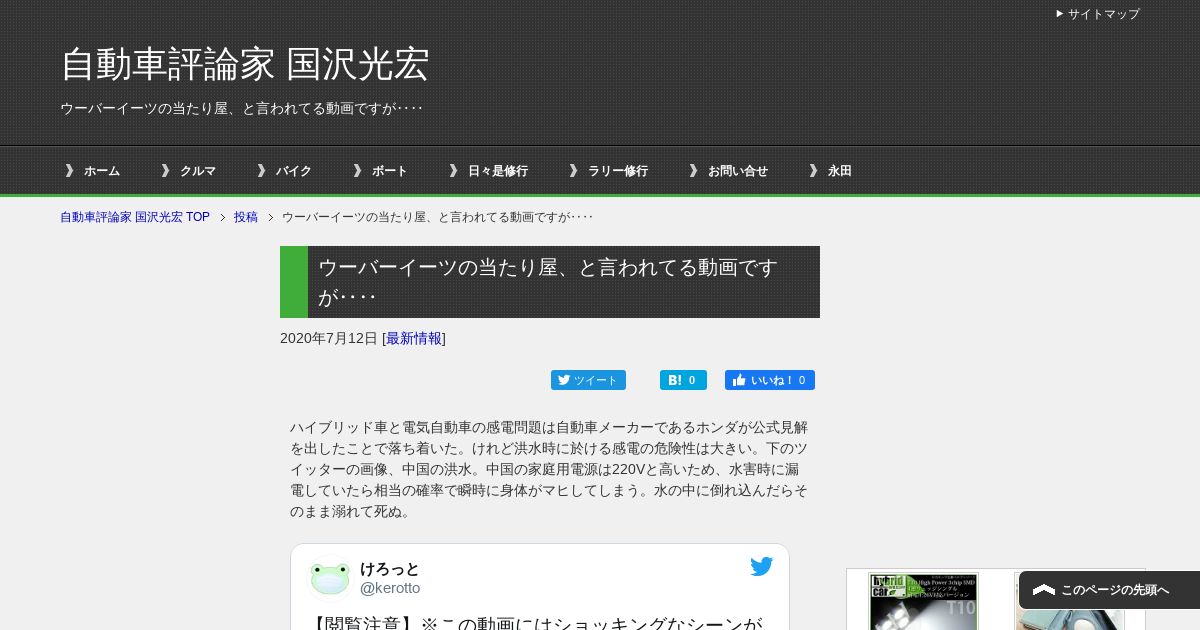1200x630 pixels.
Task: Select the バイク menu item
Action: [294, 171]
